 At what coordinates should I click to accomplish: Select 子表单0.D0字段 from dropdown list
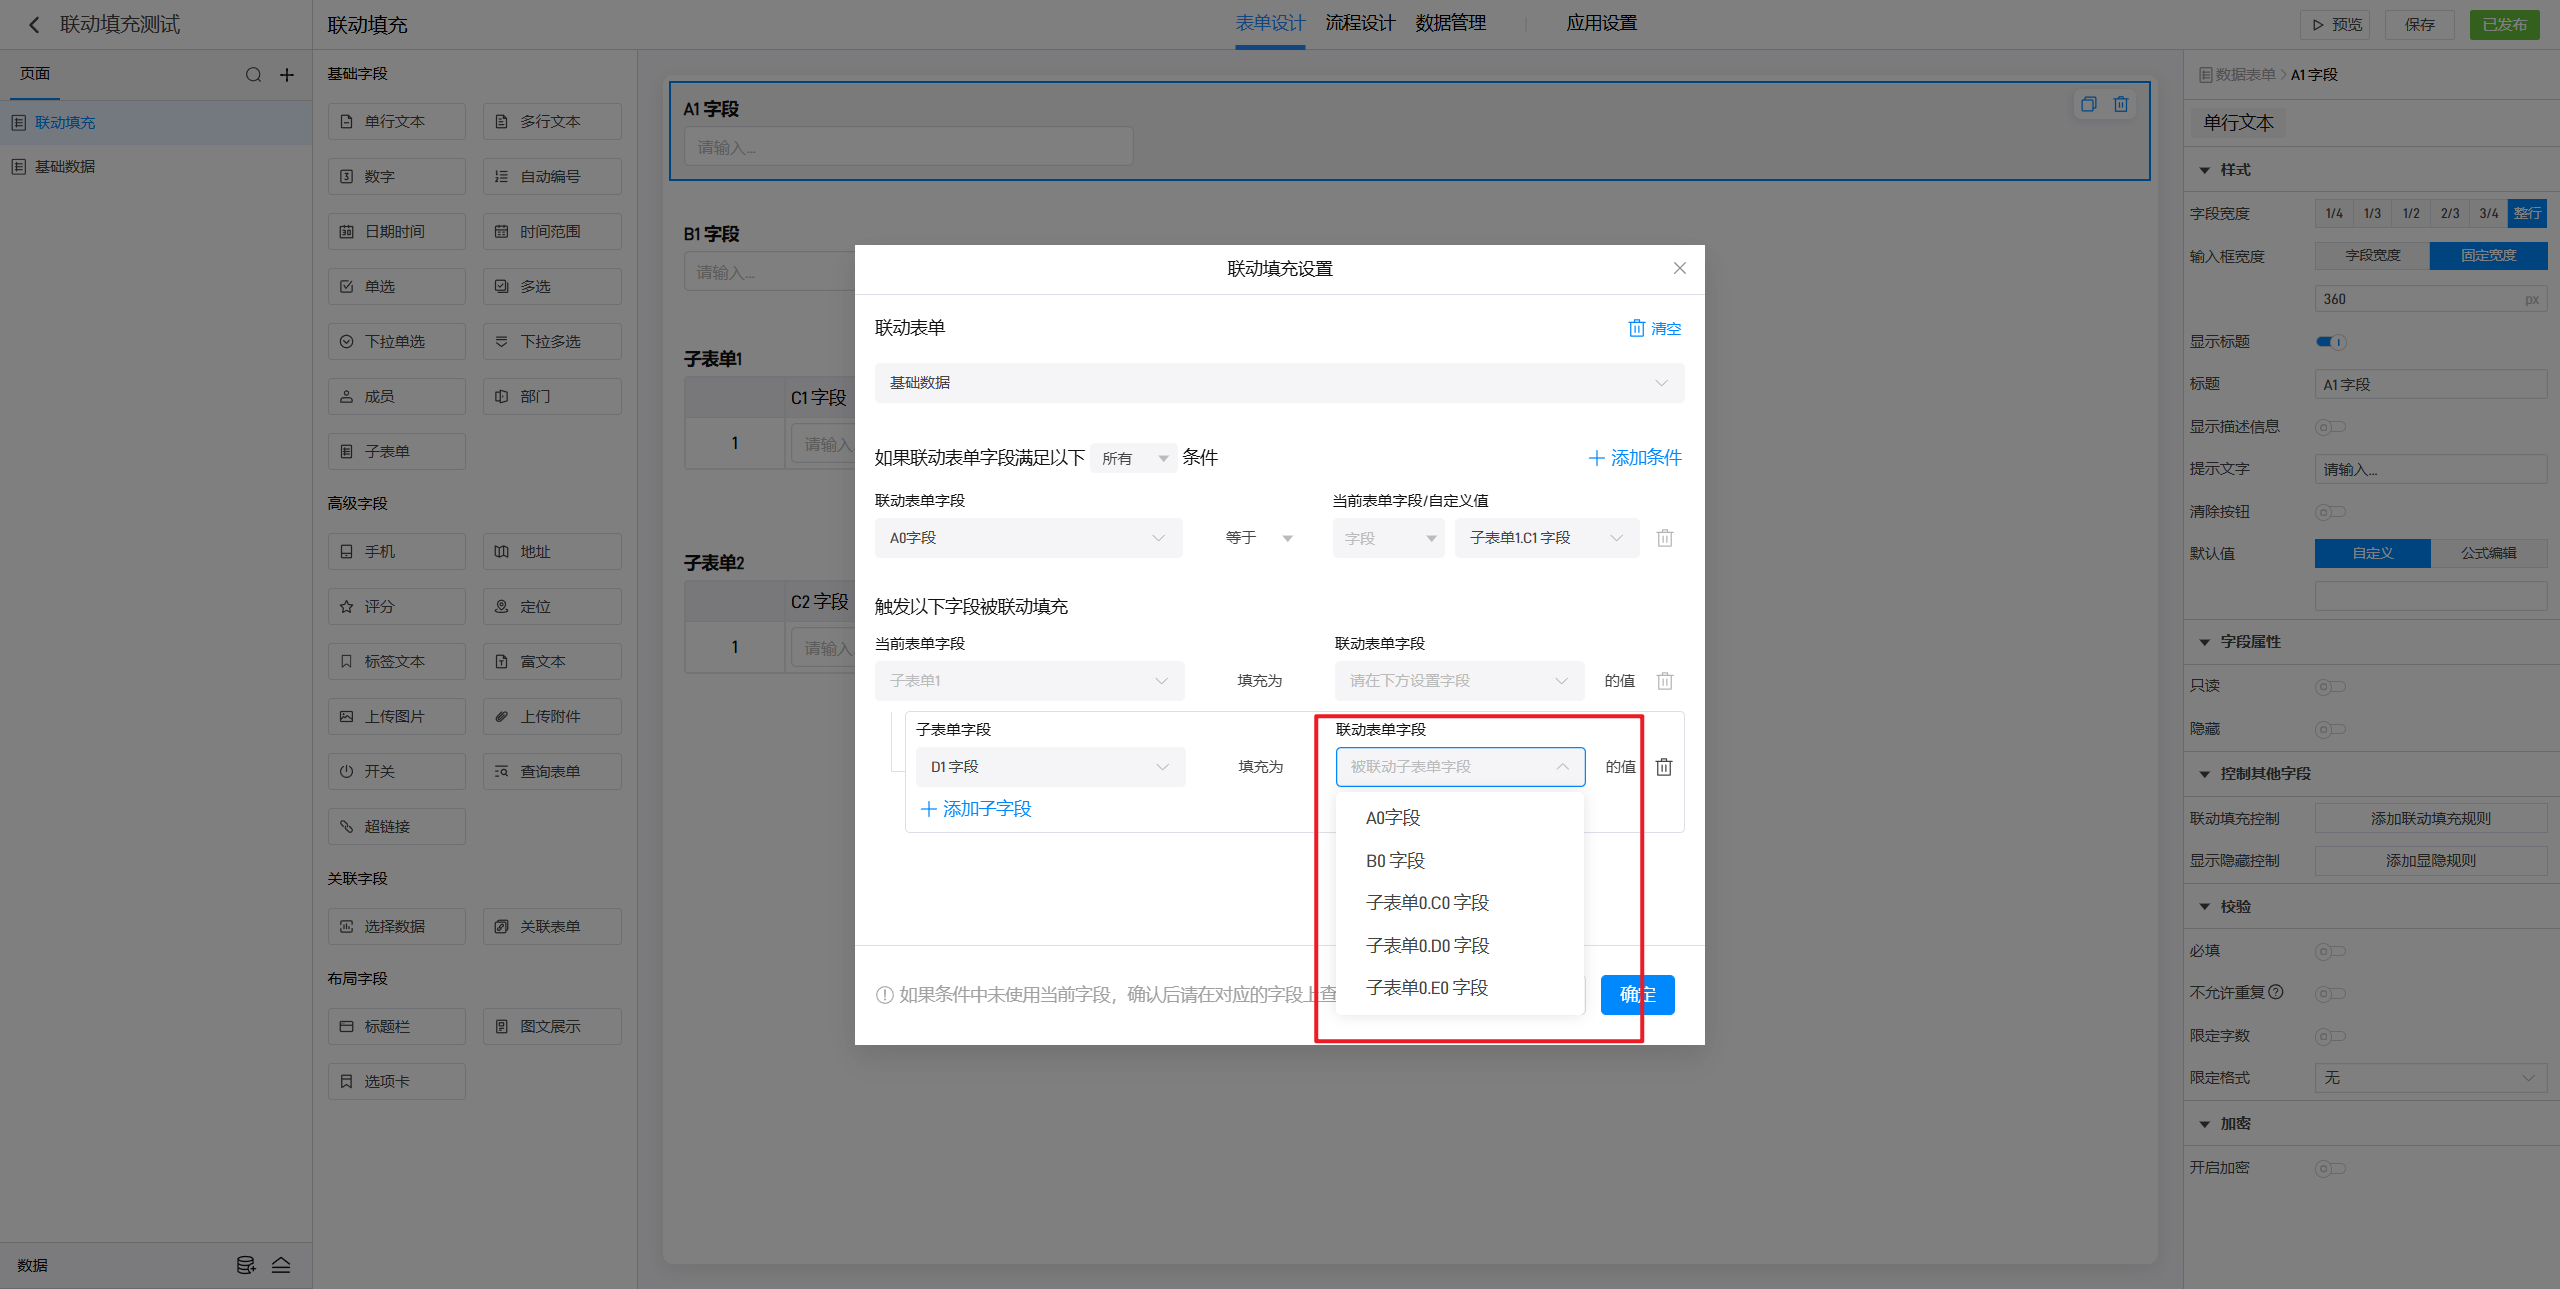click(1427, 945)
